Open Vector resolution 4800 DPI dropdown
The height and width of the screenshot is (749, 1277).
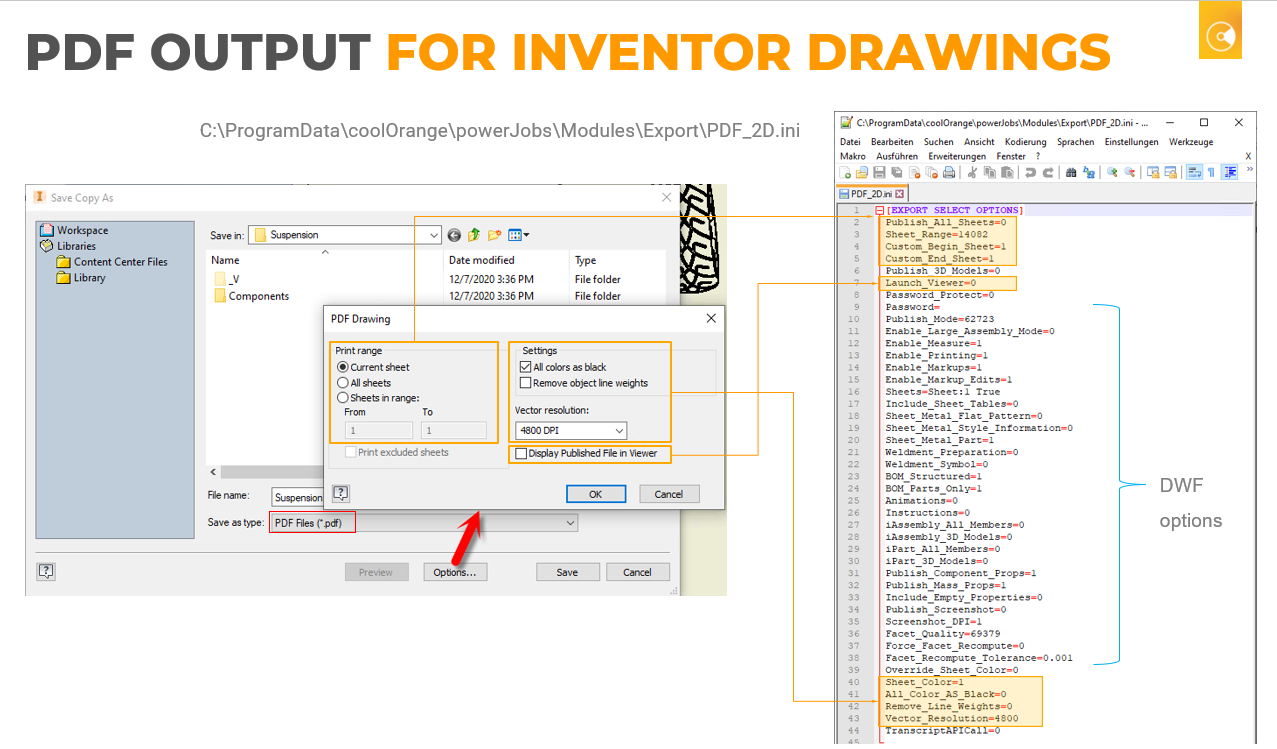571,431
